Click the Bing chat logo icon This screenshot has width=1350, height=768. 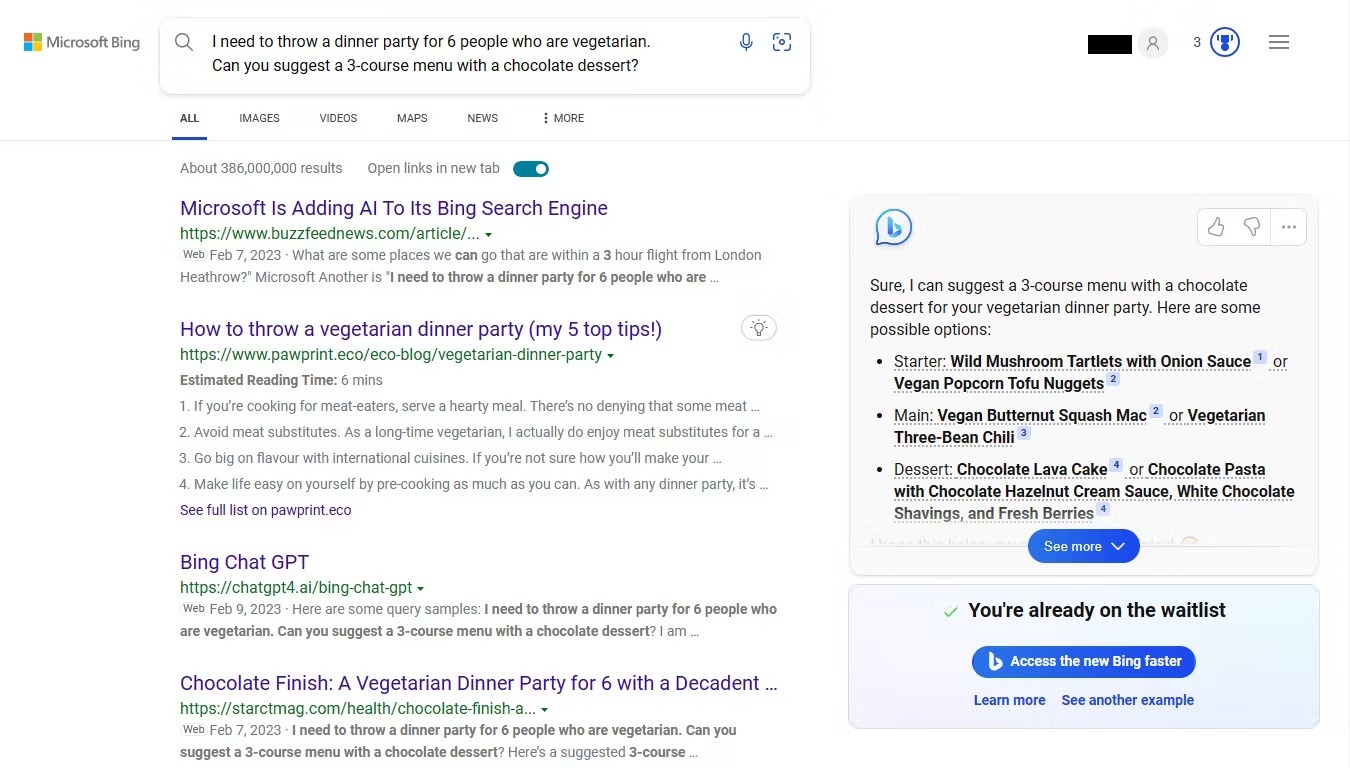click(893, 227)
